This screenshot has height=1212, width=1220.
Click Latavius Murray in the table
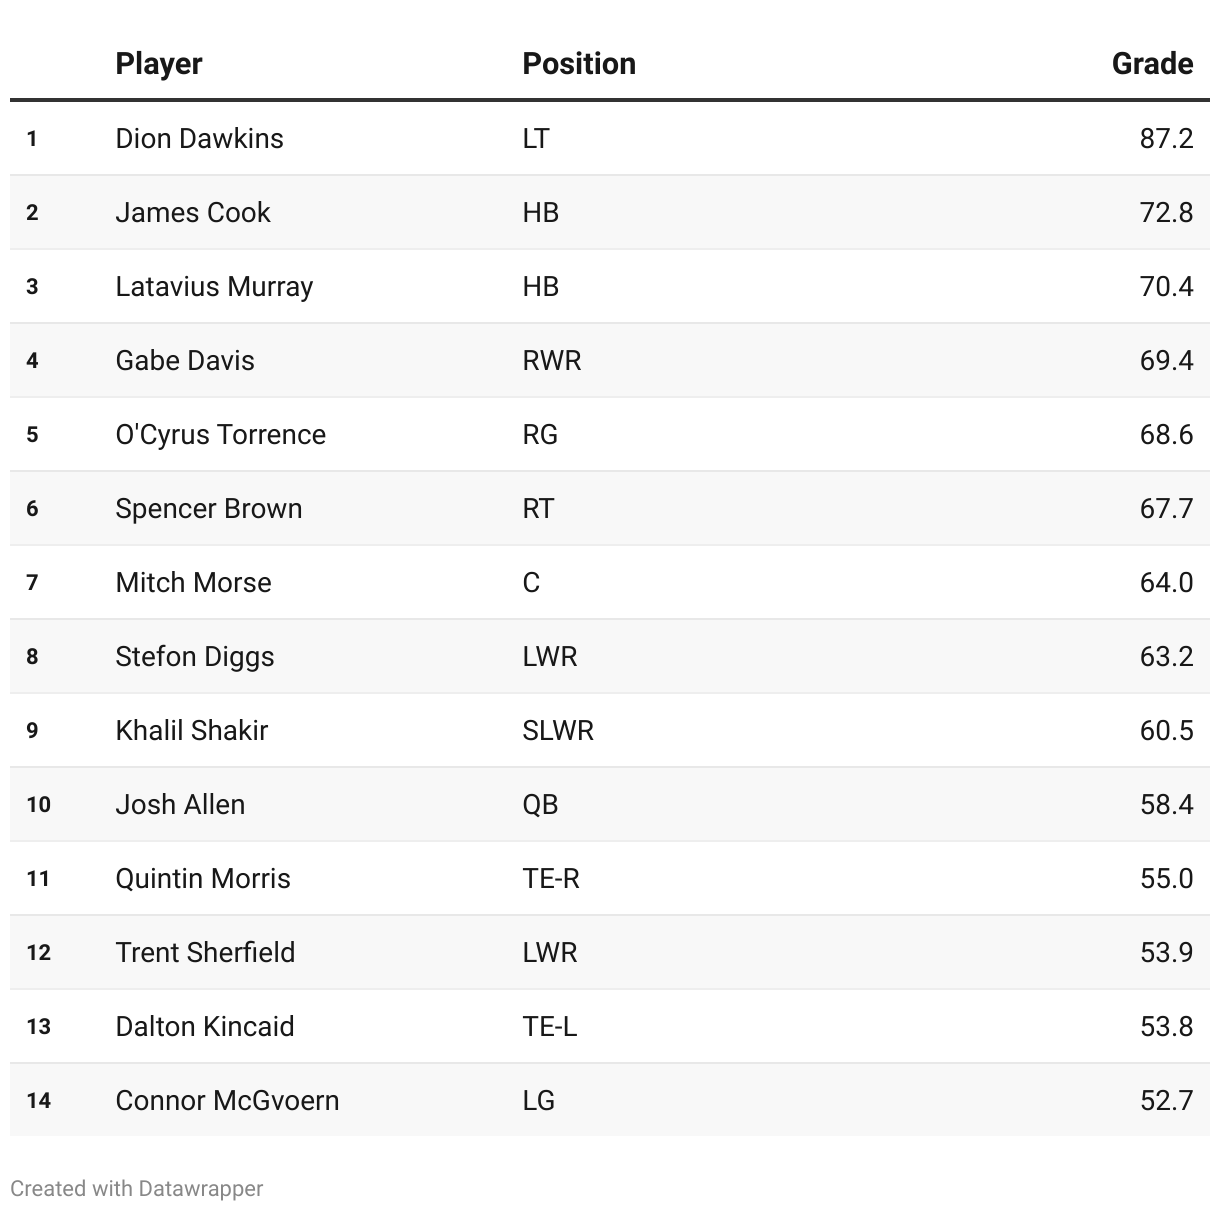(214, 286)
